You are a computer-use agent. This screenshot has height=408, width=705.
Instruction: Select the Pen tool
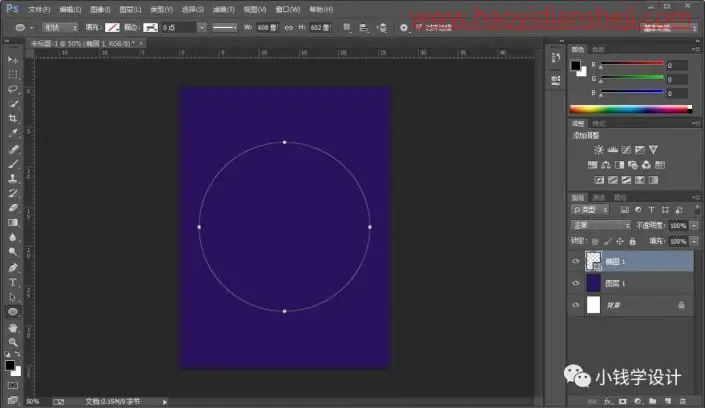click(13, 268)
